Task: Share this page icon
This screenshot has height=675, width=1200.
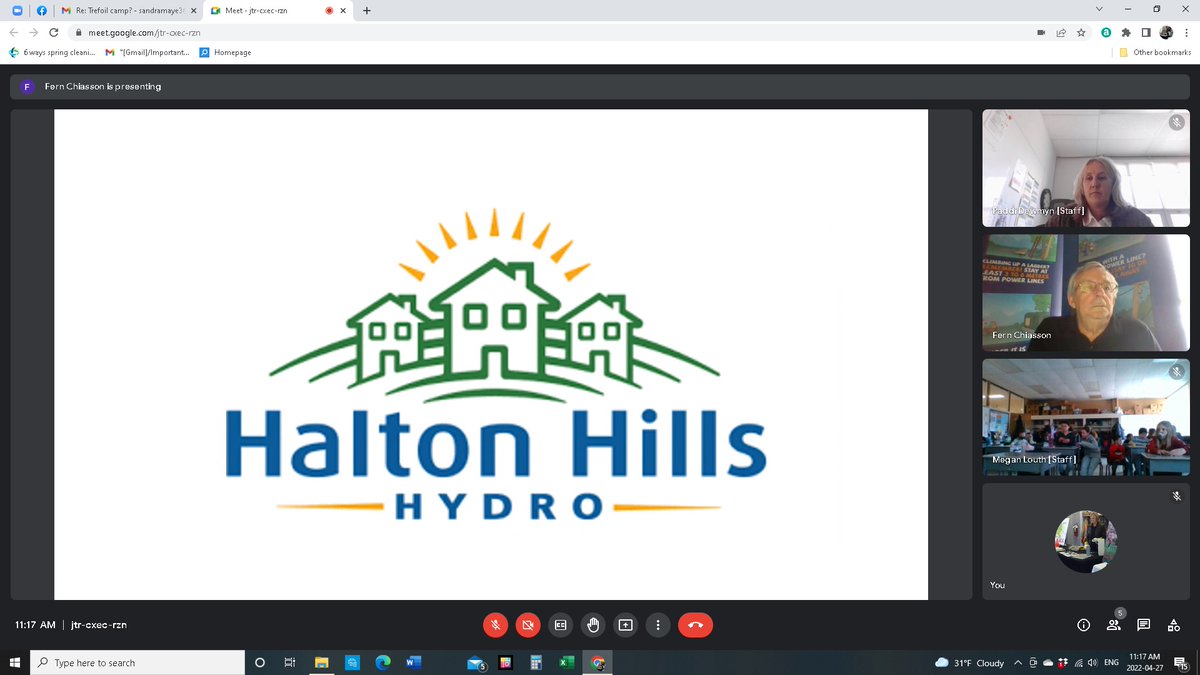Action: pyautogui.click(x=1061, y=32)
